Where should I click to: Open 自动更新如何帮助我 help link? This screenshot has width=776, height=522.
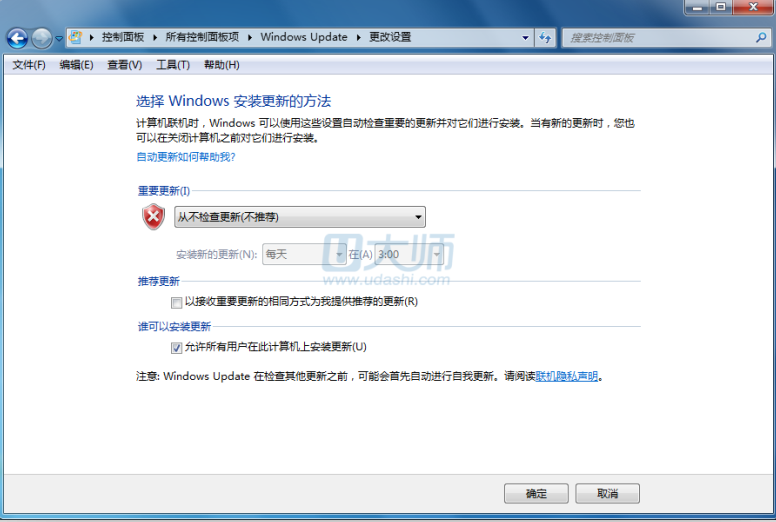(186, 157)
